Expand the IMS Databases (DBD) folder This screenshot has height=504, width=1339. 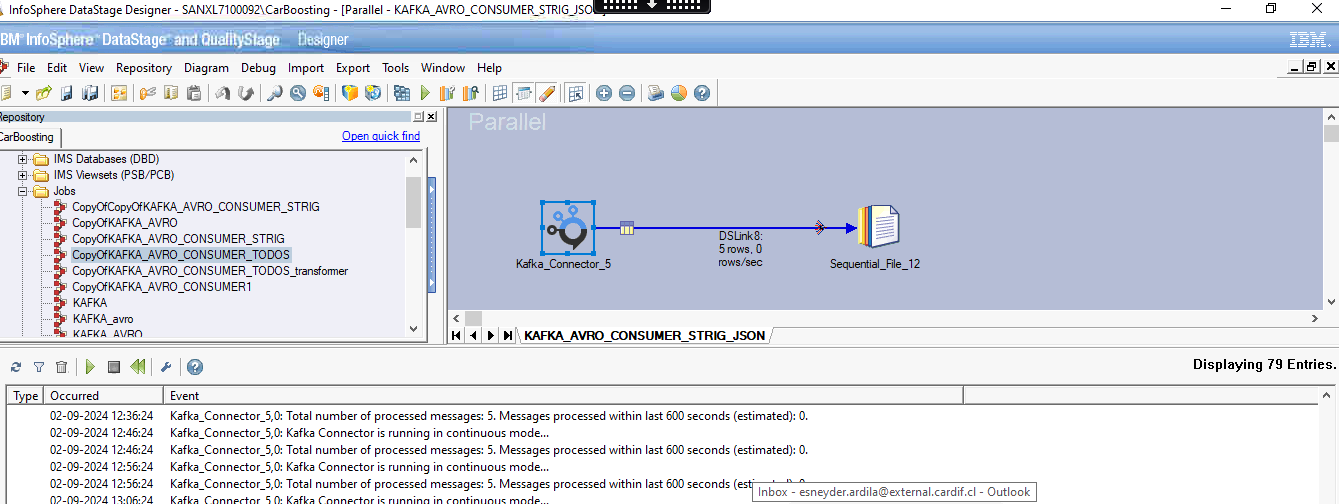pyautogui.click(x=23, y=159)
